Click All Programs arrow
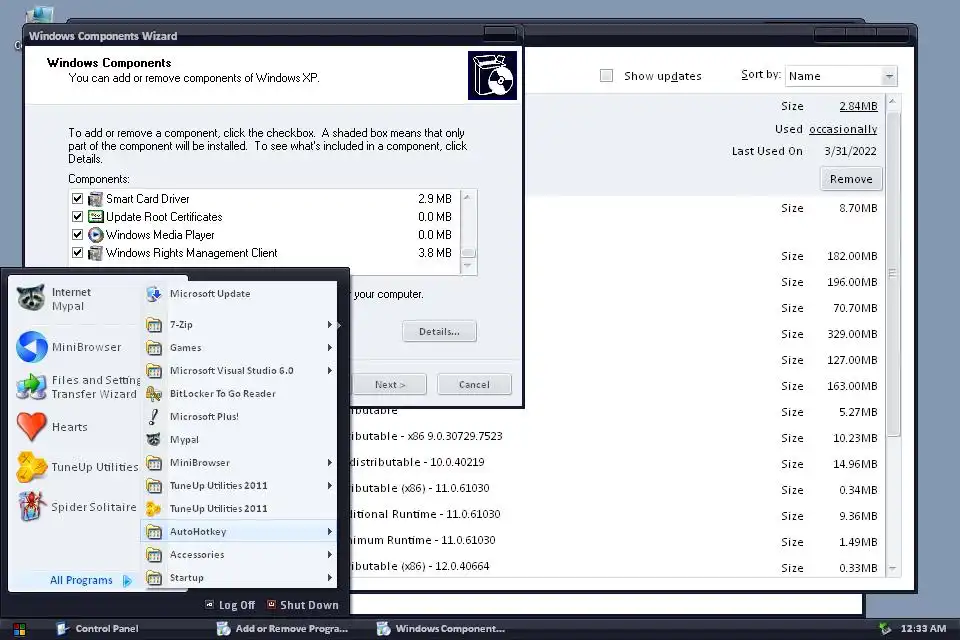This screenshot has width=960, height=640. (127, 581)
